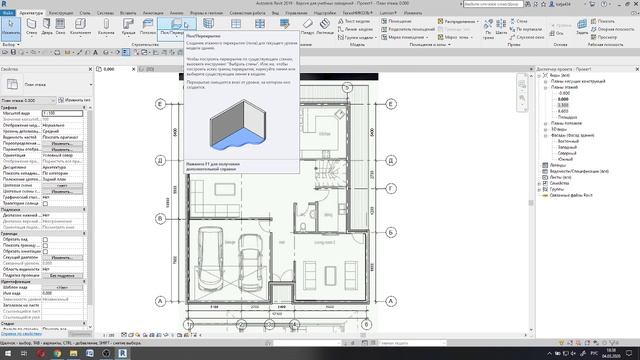Expand the Families (Семейства) tree node

click(539, 183)
